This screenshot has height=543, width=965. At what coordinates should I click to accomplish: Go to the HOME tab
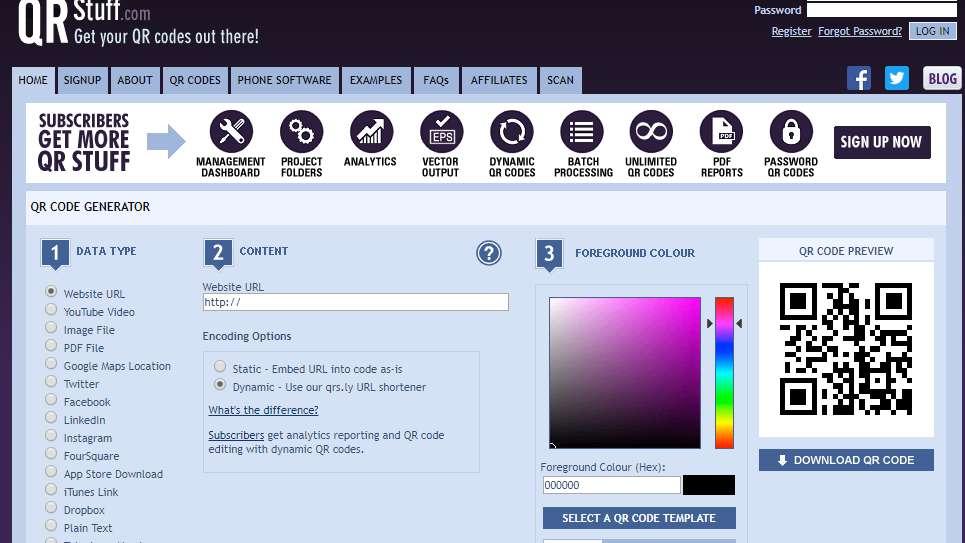pyautogui.click(x=33, y=80)
